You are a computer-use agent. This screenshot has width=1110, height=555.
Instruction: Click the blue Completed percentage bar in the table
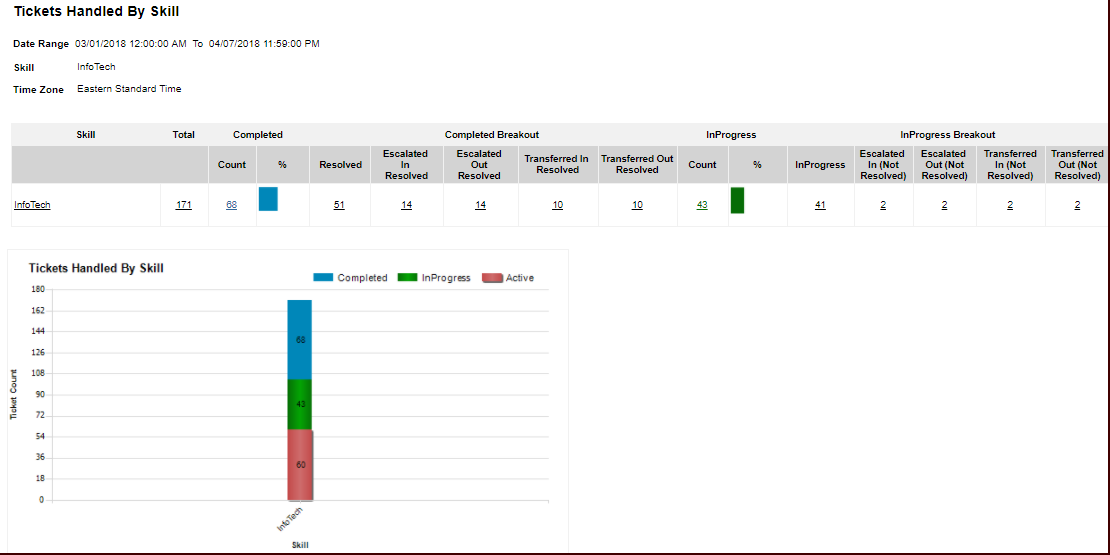[x=268, y=199]
